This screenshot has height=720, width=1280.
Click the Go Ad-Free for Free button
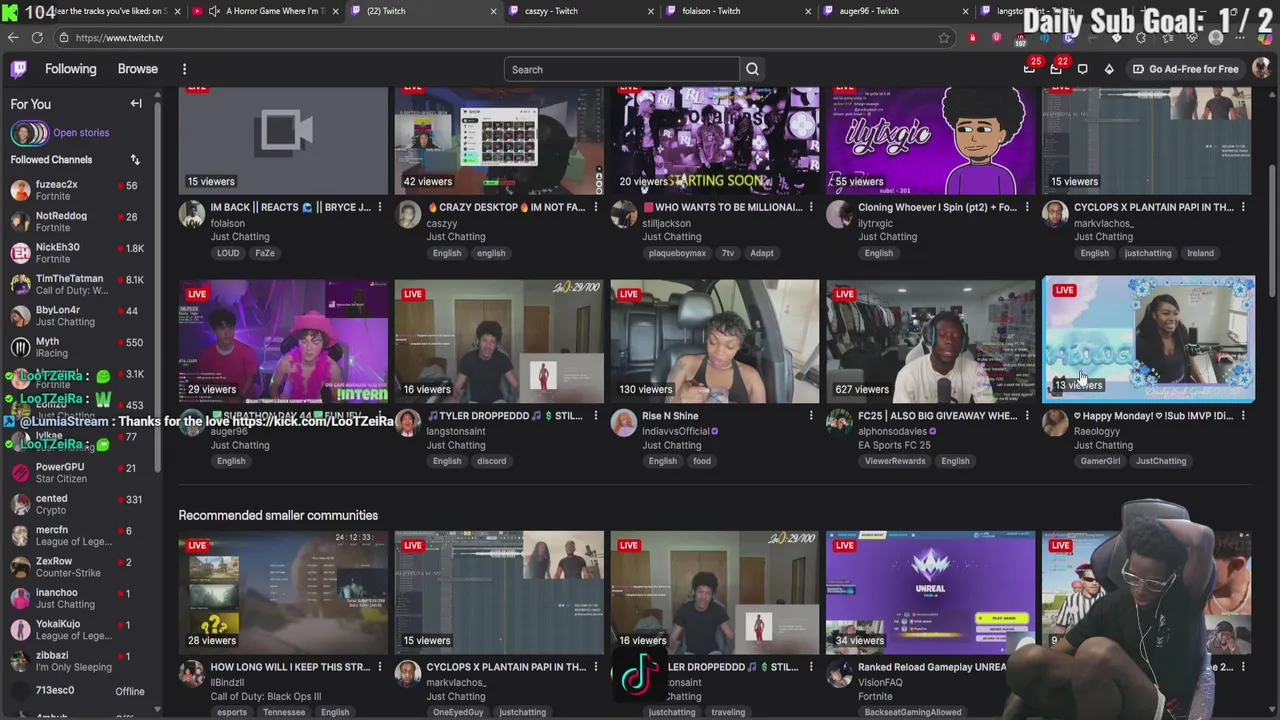[x=1185, y=69]
